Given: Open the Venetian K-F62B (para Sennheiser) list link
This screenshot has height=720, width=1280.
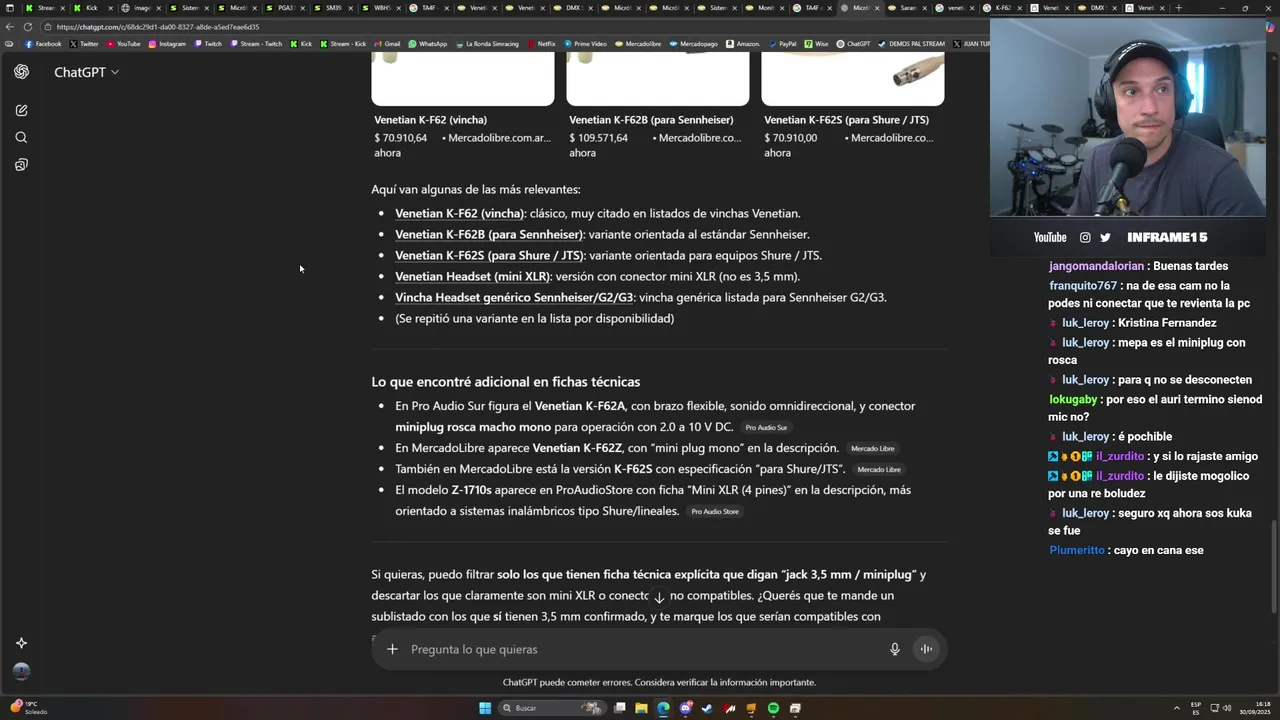Looking at the screenshot, I should (x=489, y=234).
